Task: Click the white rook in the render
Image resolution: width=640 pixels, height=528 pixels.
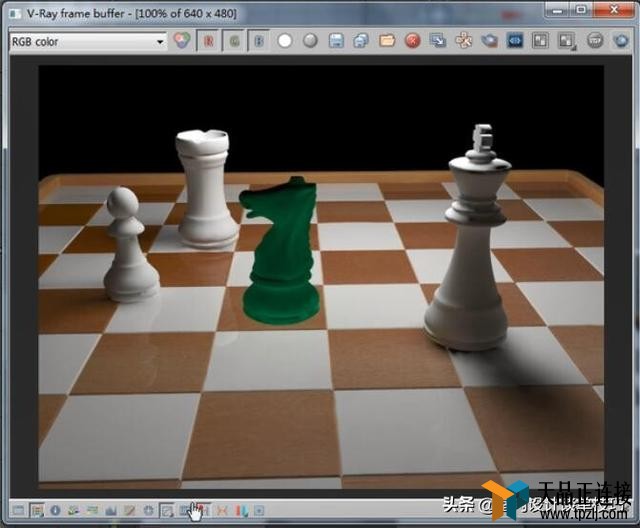Action: pyautogui.click(x=206, y=190)
